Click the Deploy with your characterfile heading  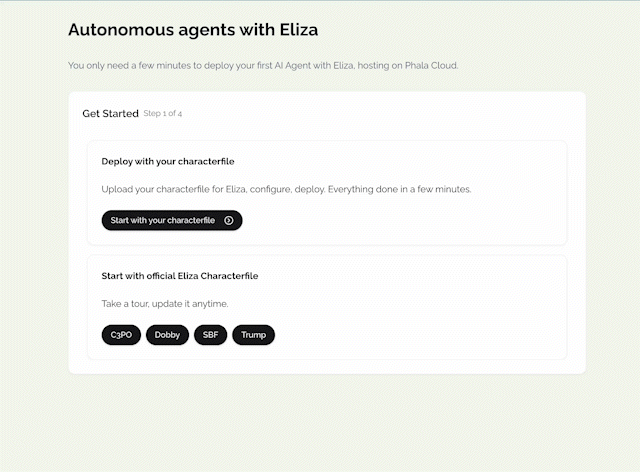click(x=168, y=161)
